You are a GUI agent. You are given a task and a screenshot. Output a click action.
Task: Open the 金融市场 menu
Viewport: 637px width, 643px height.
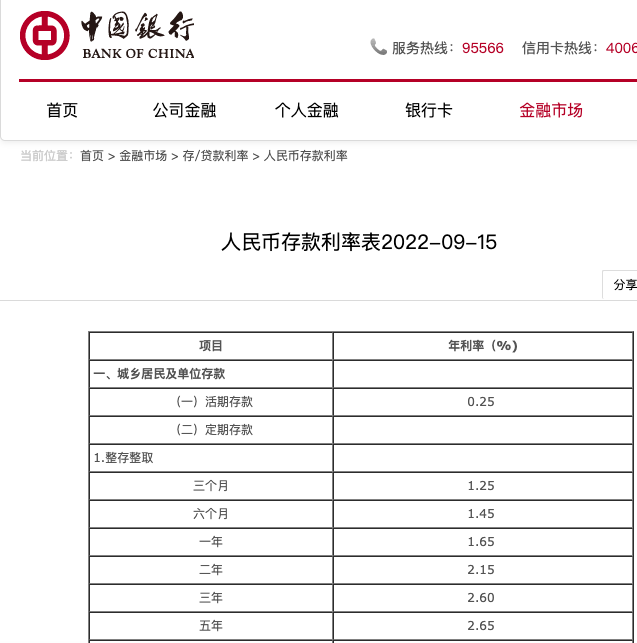coord(551,110)
